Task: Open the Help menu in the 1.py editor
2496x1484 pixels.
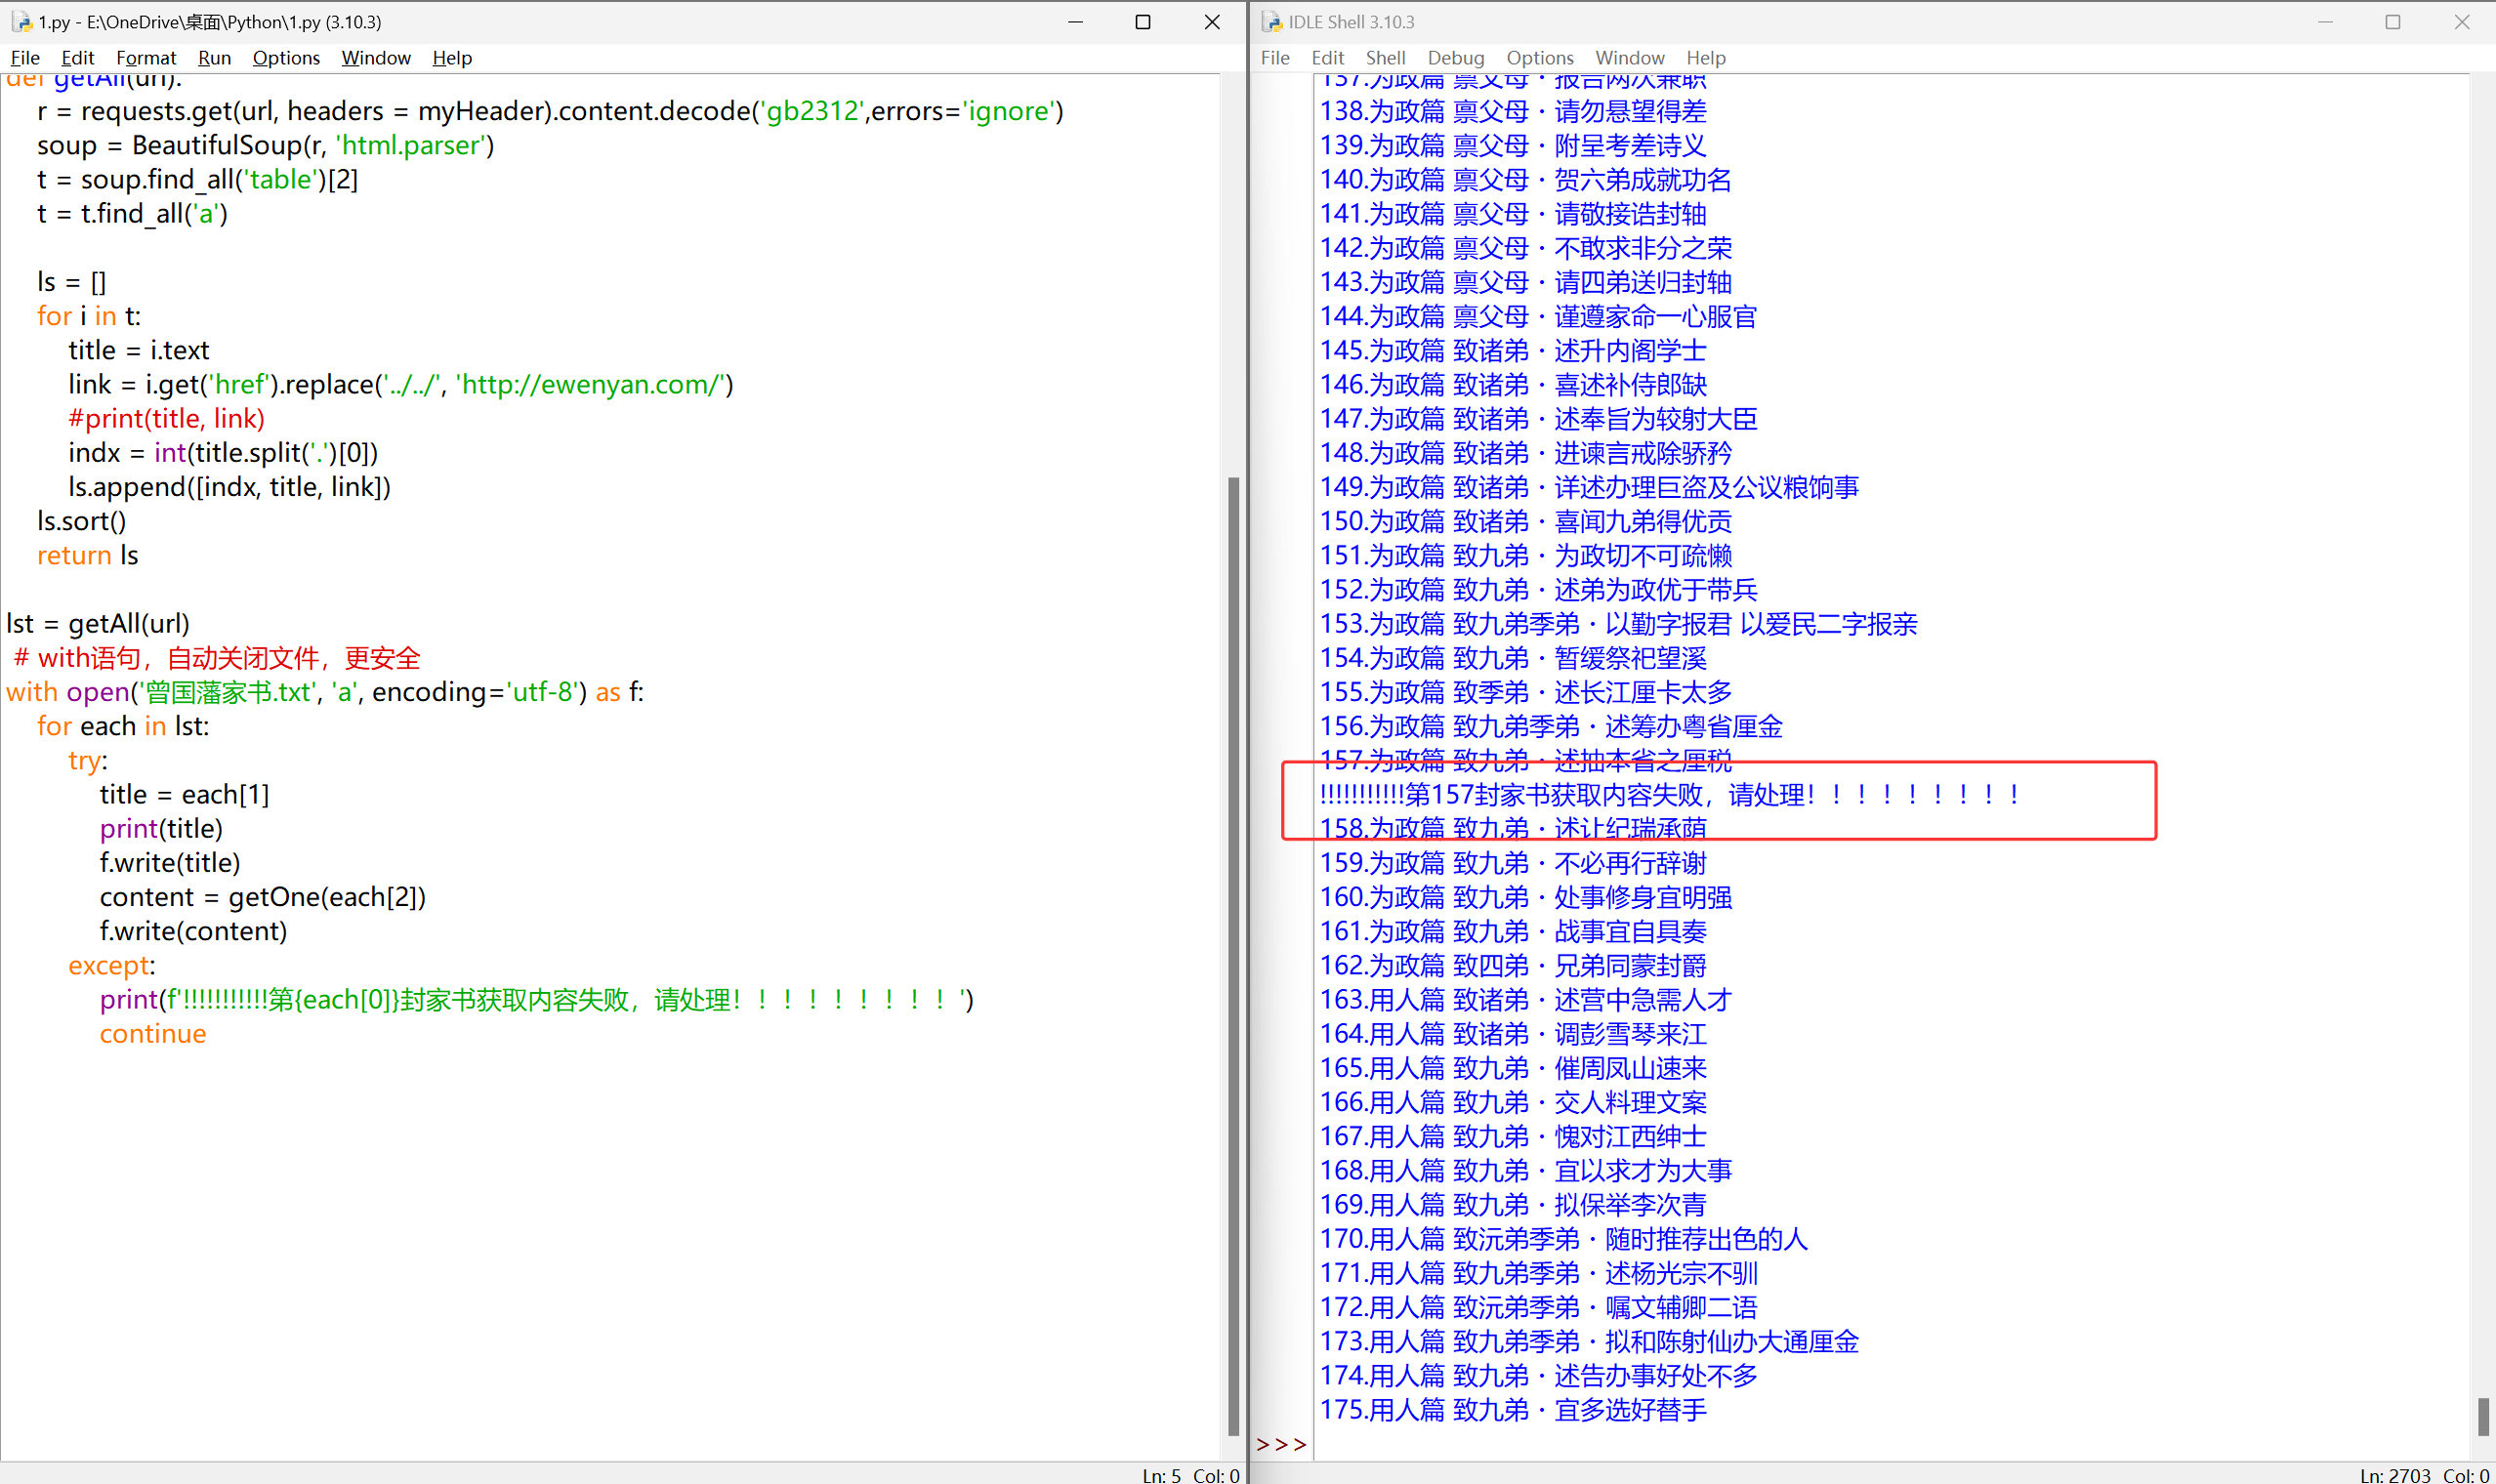Action: (x=452, y=58)
